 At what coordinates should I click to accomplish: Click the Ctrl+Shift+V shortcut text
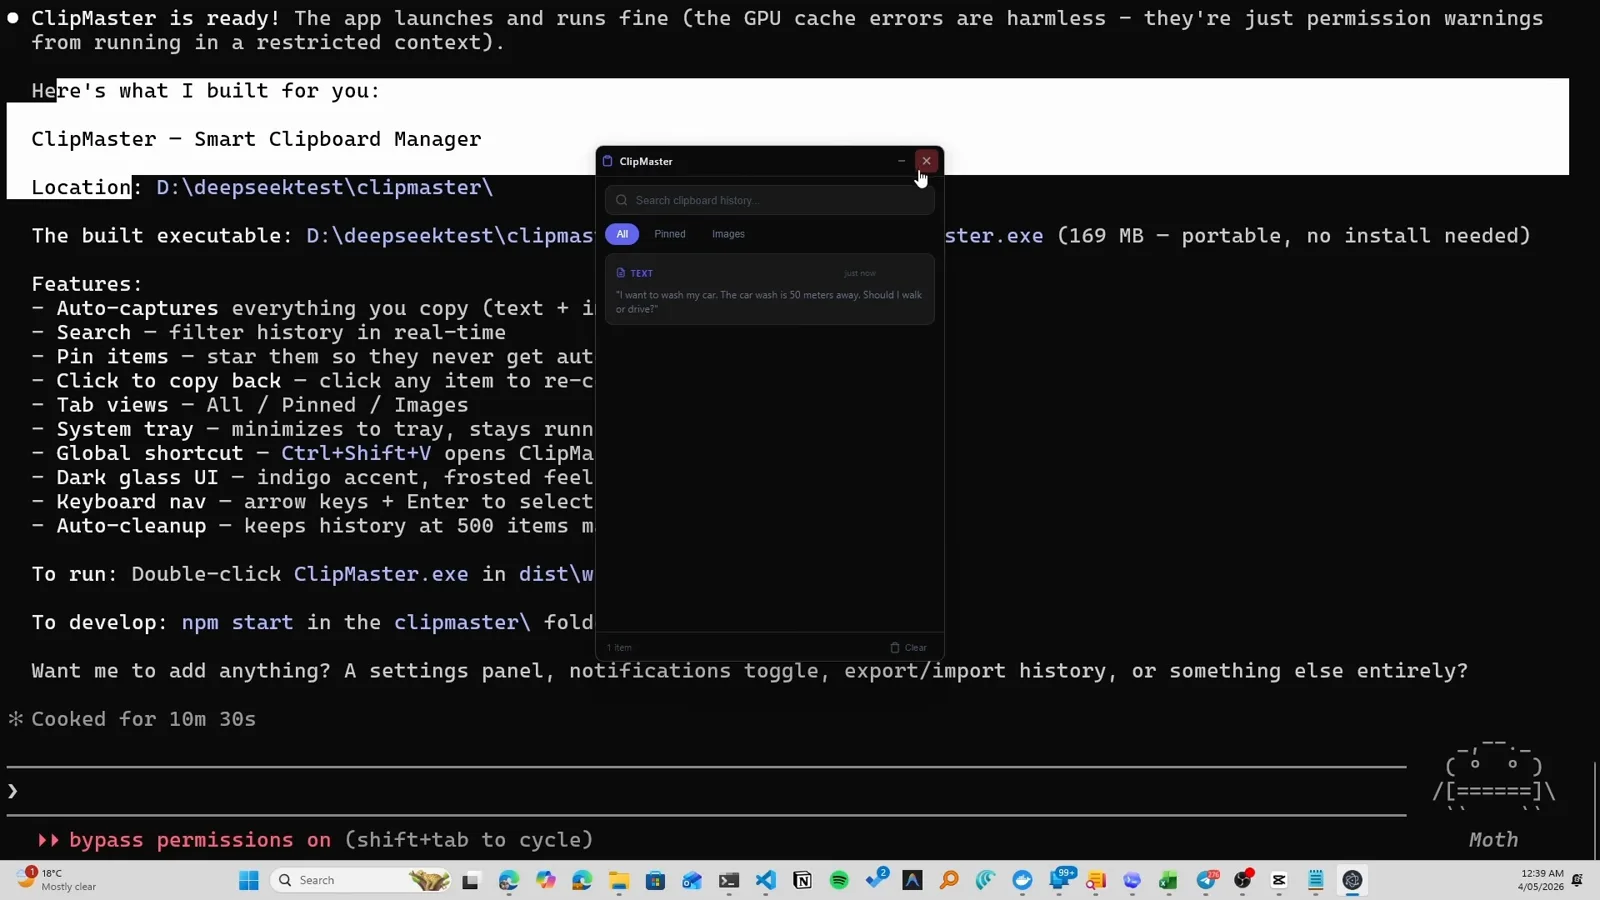tap(356, 453)
